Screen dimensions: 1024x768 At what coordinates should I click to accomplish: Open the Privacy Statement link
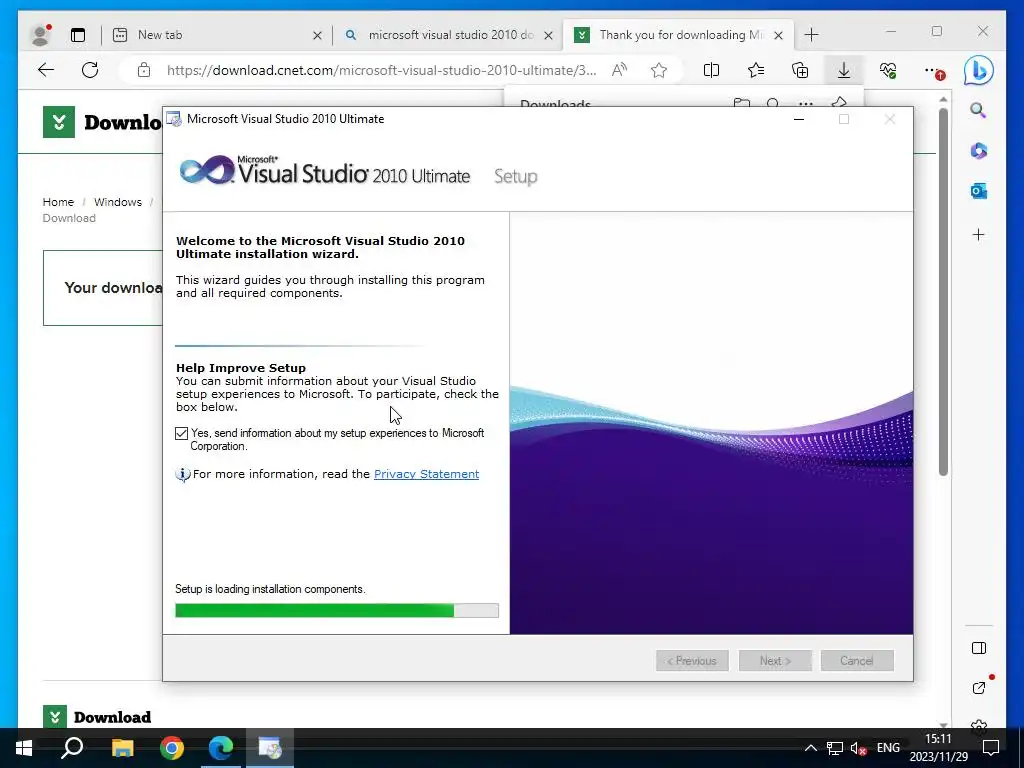point(426,474)
